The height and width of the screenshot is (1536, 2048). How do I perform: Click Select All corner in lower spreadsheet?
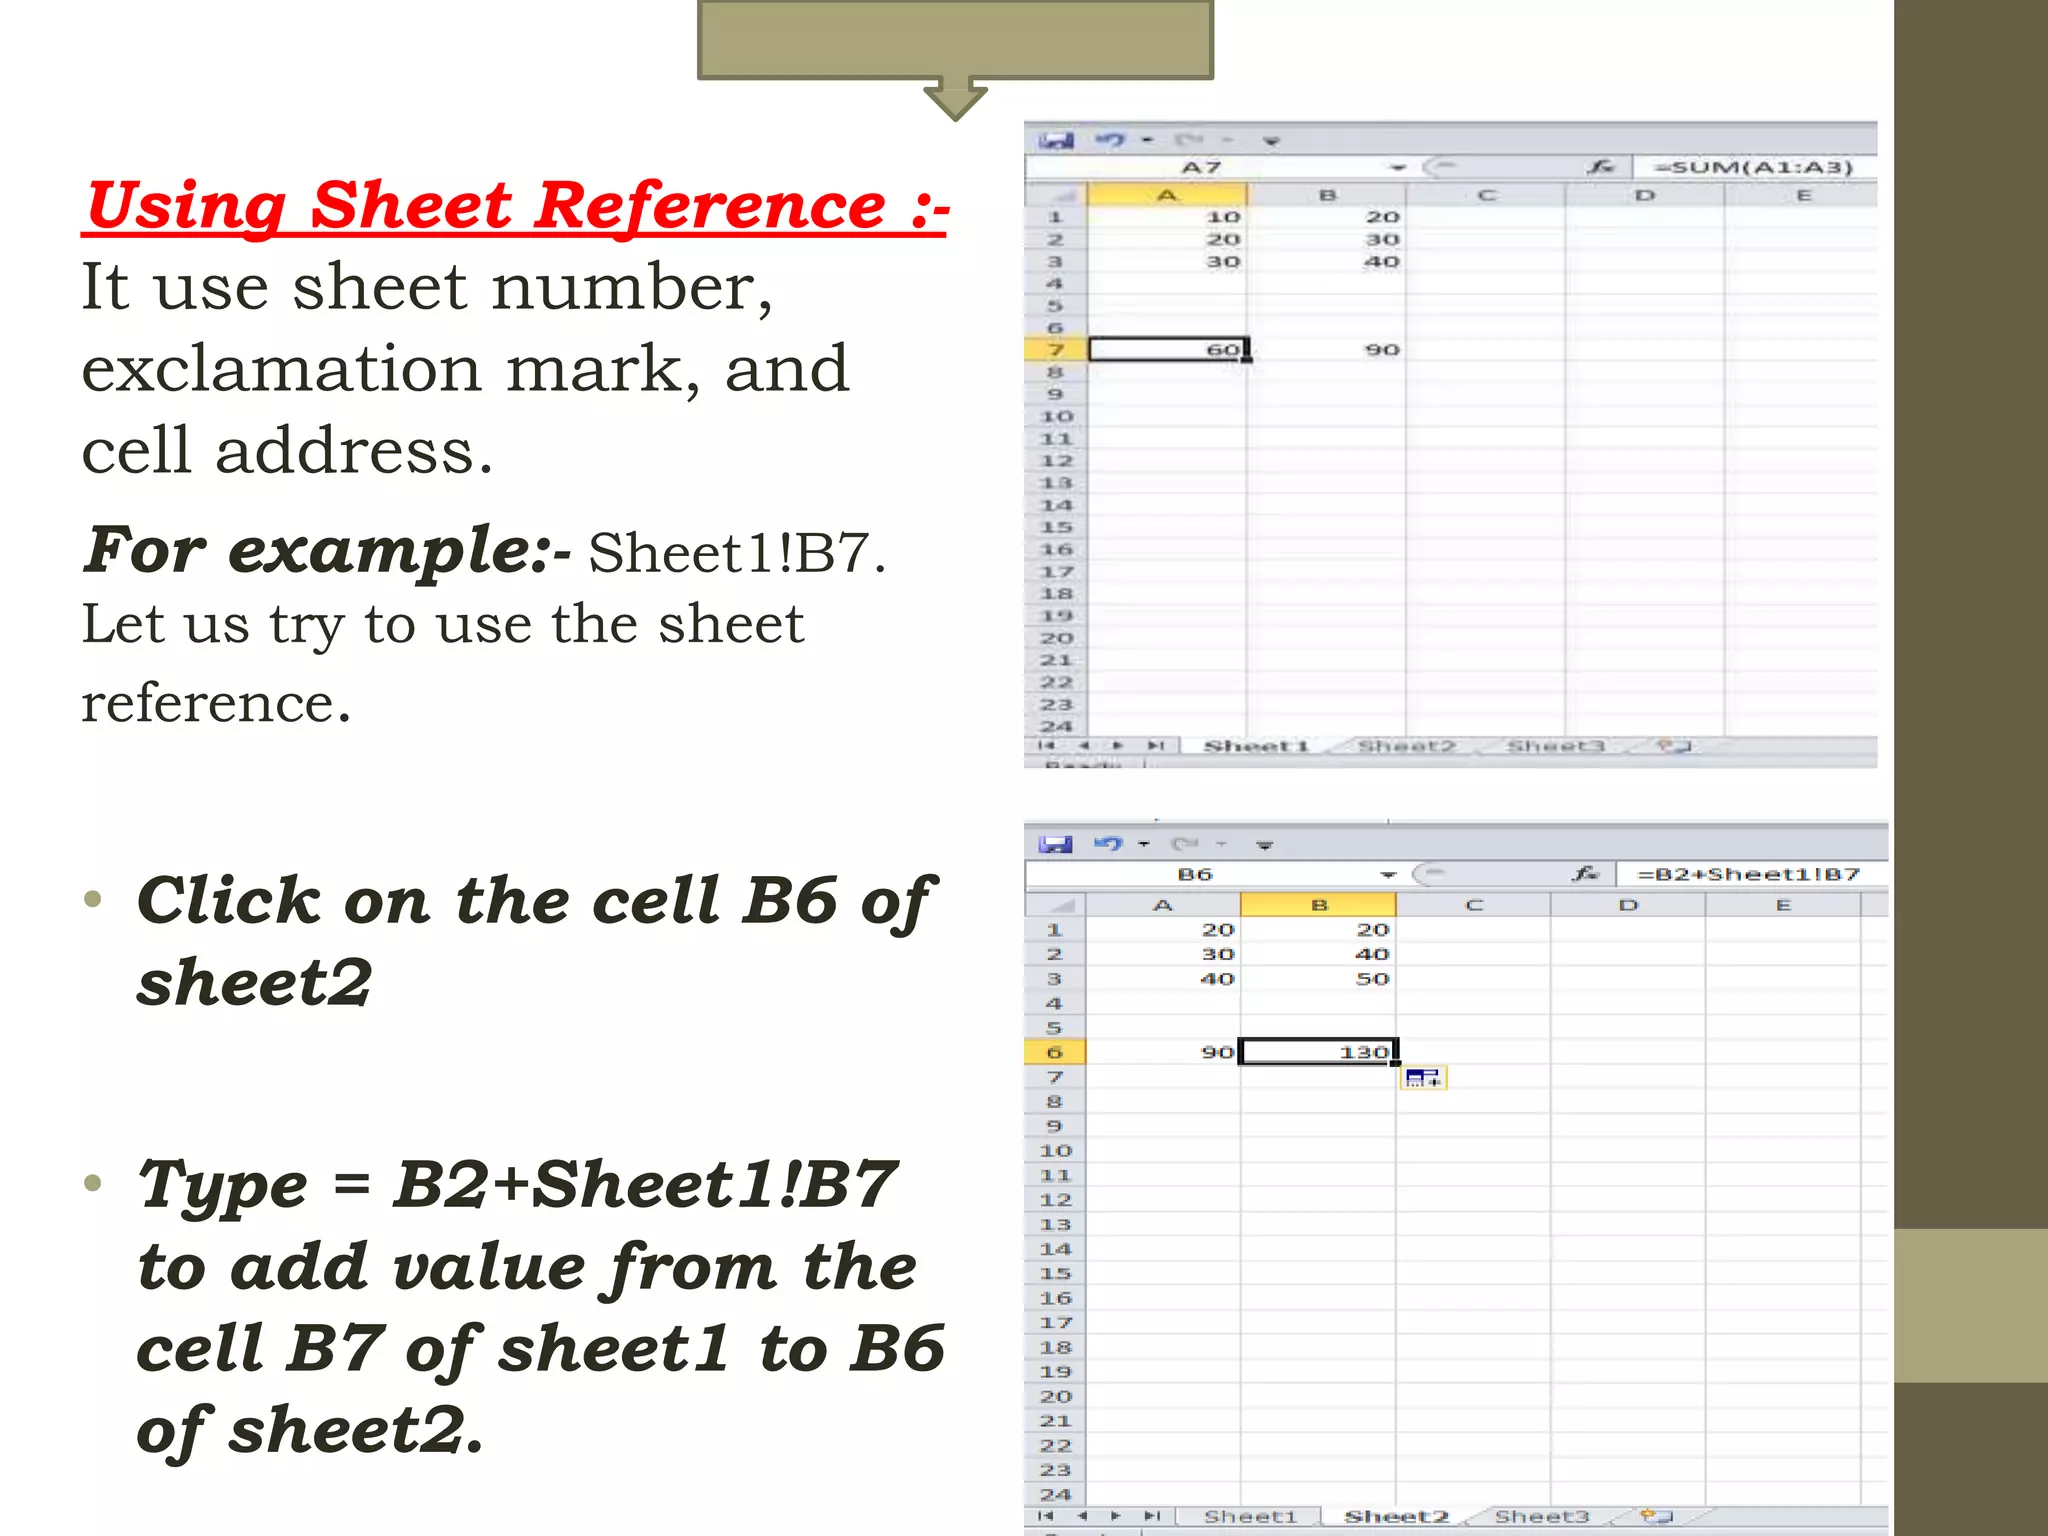tap(1056, 905)
